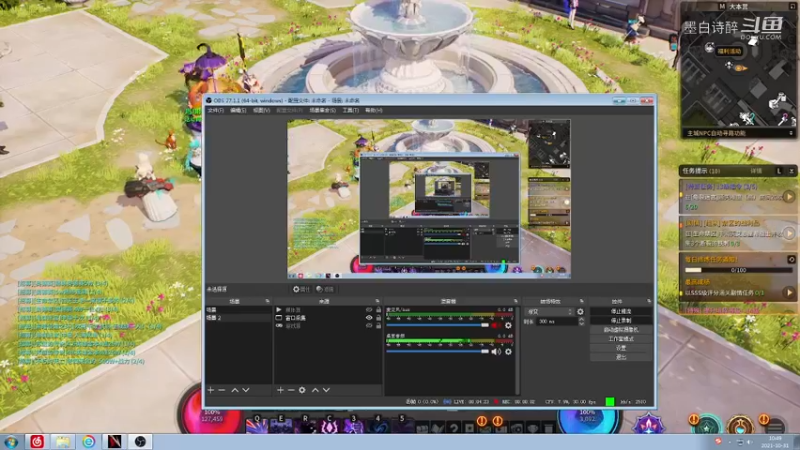800x450 pixels.
Task: Click the Stop Streaming button
Action: point(621,311)
